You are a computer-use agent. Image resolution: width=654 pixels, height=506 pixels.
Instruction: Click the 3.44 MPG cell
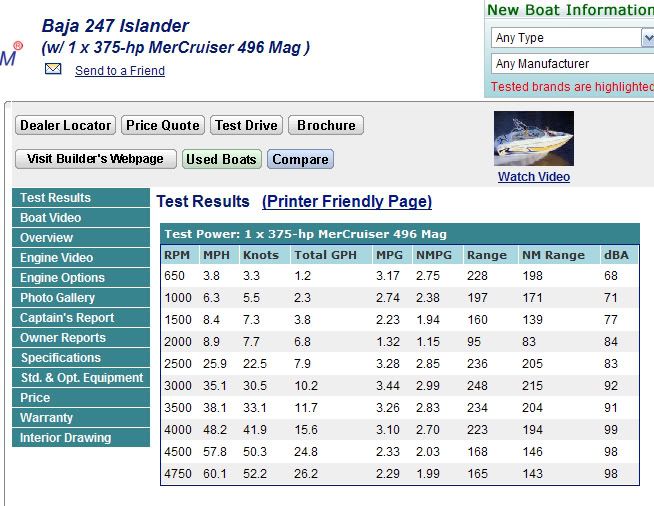pos(388,386)
